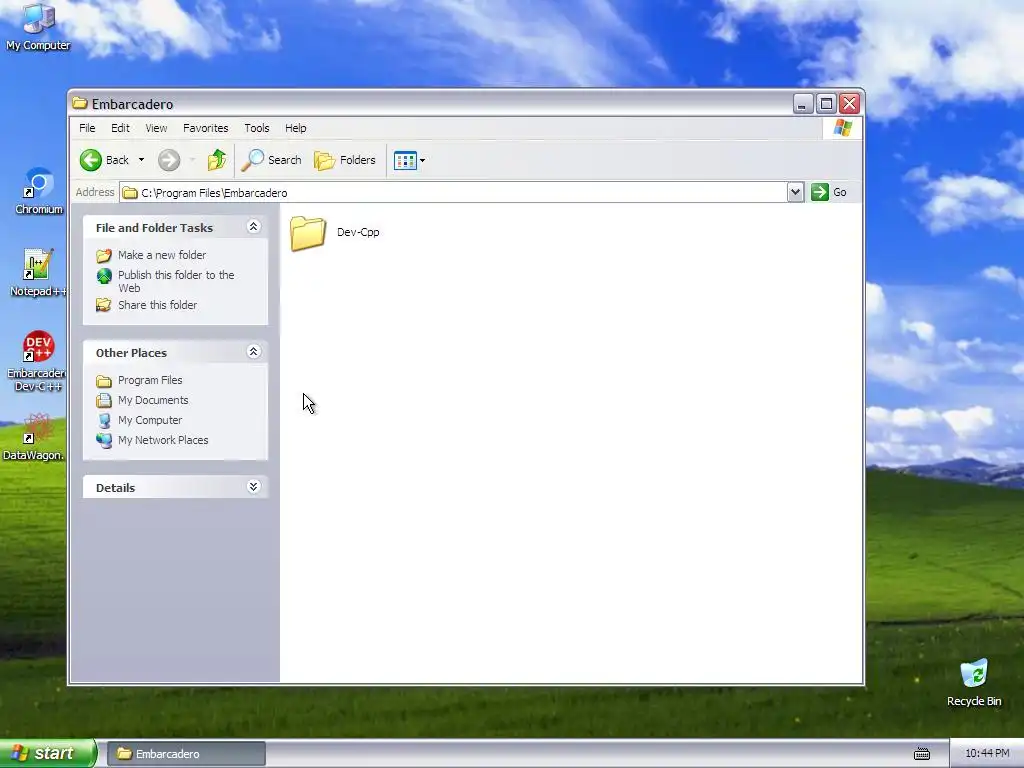Open the Favorites menu
Screen dimensions: 1024x768
click(x=206, y=128)
